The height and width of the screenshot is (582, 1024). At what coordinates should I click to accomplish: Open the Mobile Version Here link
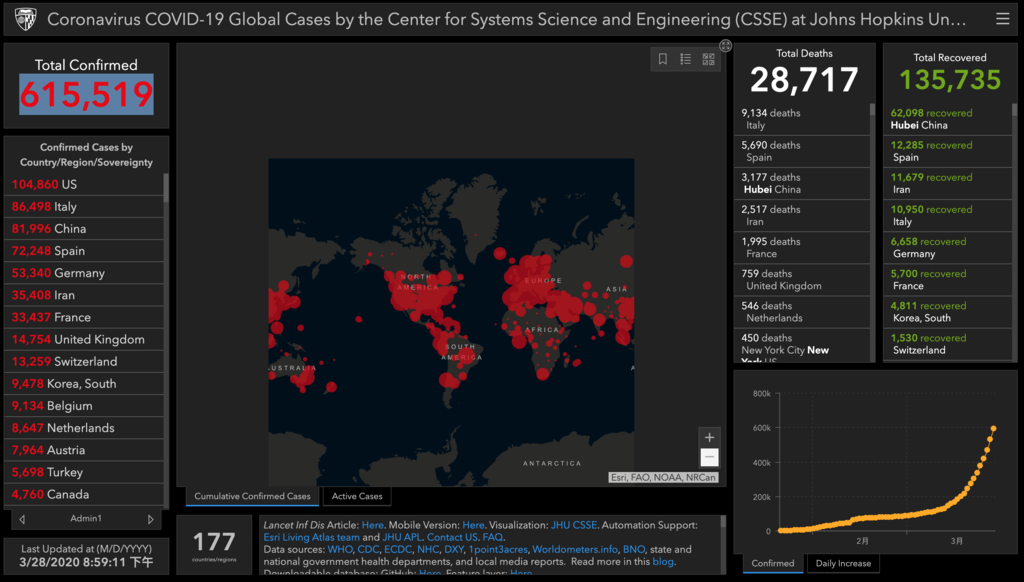click(473, 525)
